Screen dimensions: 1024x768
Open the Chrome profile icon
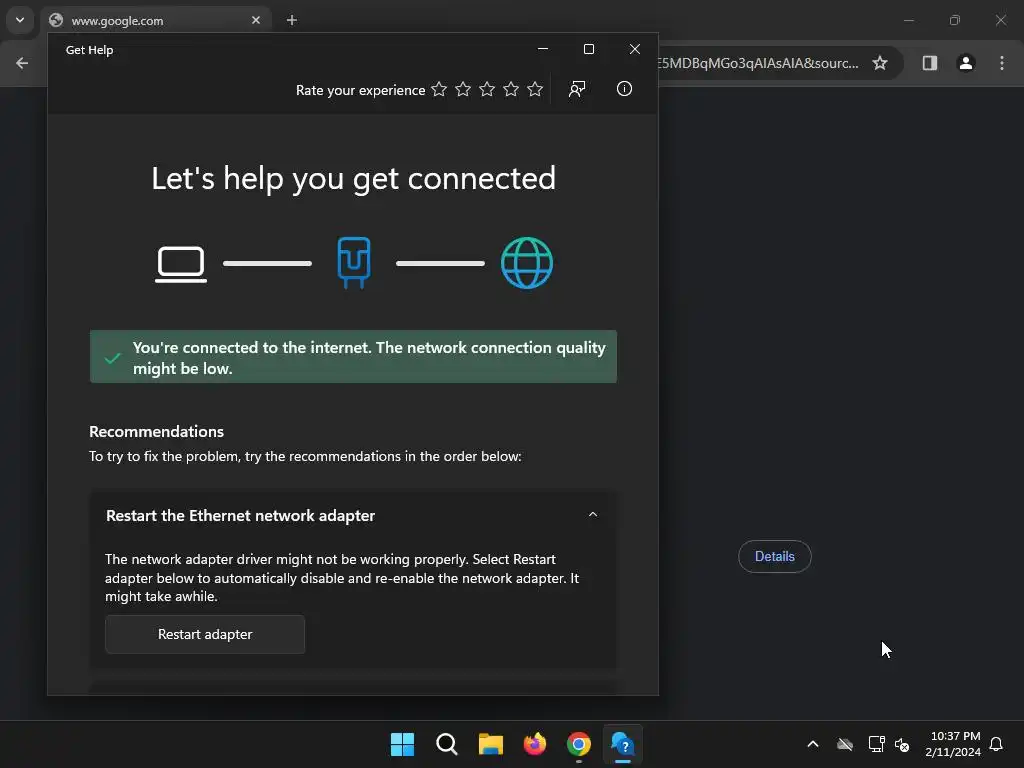[966, 63]
